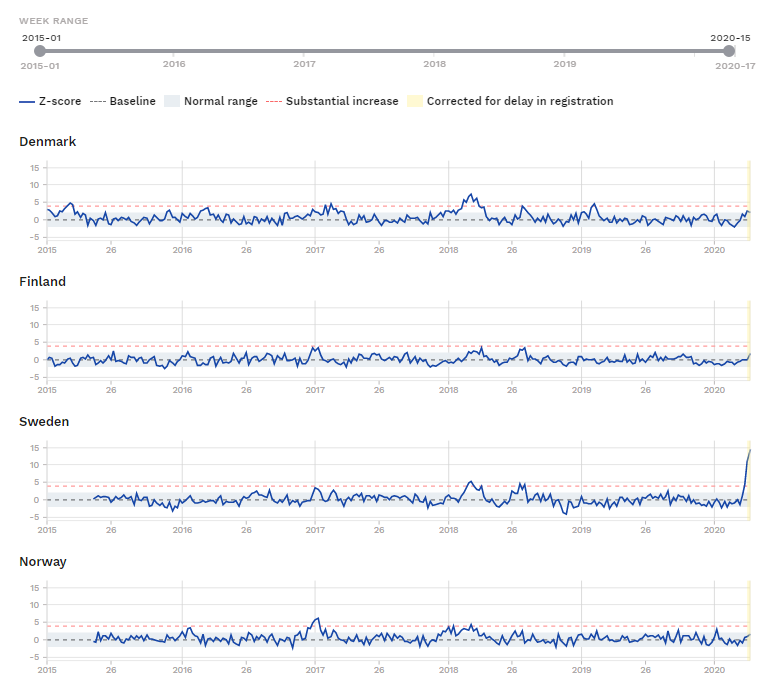Click the 2017 tick label on range slider
Viewport: 772px width, 695px height.
click(x=304, y=64)
